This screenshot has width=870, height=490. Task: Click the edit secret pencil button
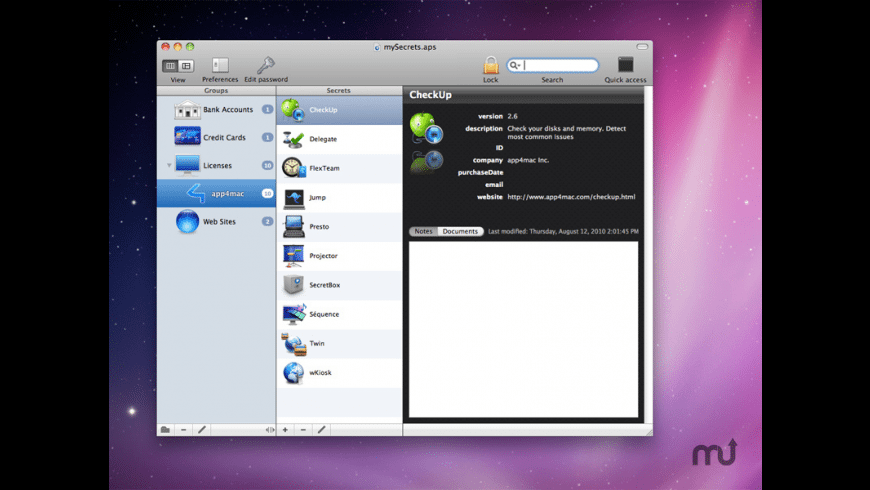pyautogui.click(x=321, y=430)
